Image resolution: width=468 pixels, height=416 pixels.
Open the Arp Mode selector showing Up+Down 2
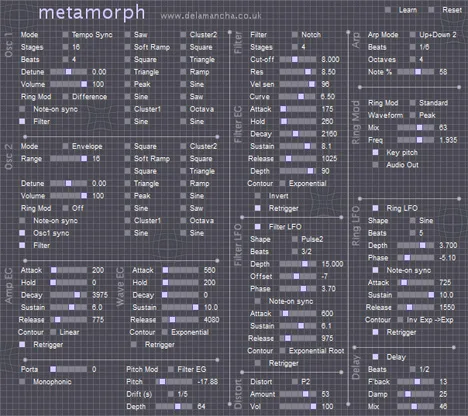coord(413,35)
